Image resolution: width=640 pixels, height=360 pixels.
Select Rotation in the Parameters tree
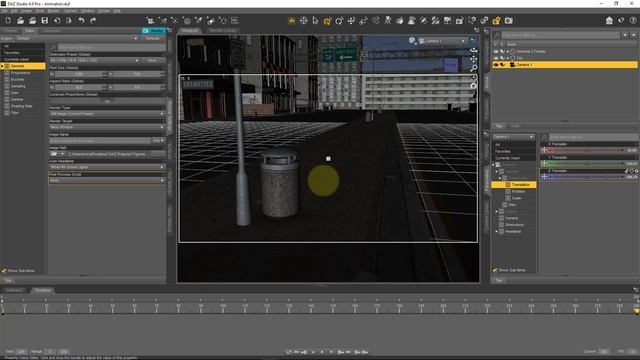(x=518, y=191)
